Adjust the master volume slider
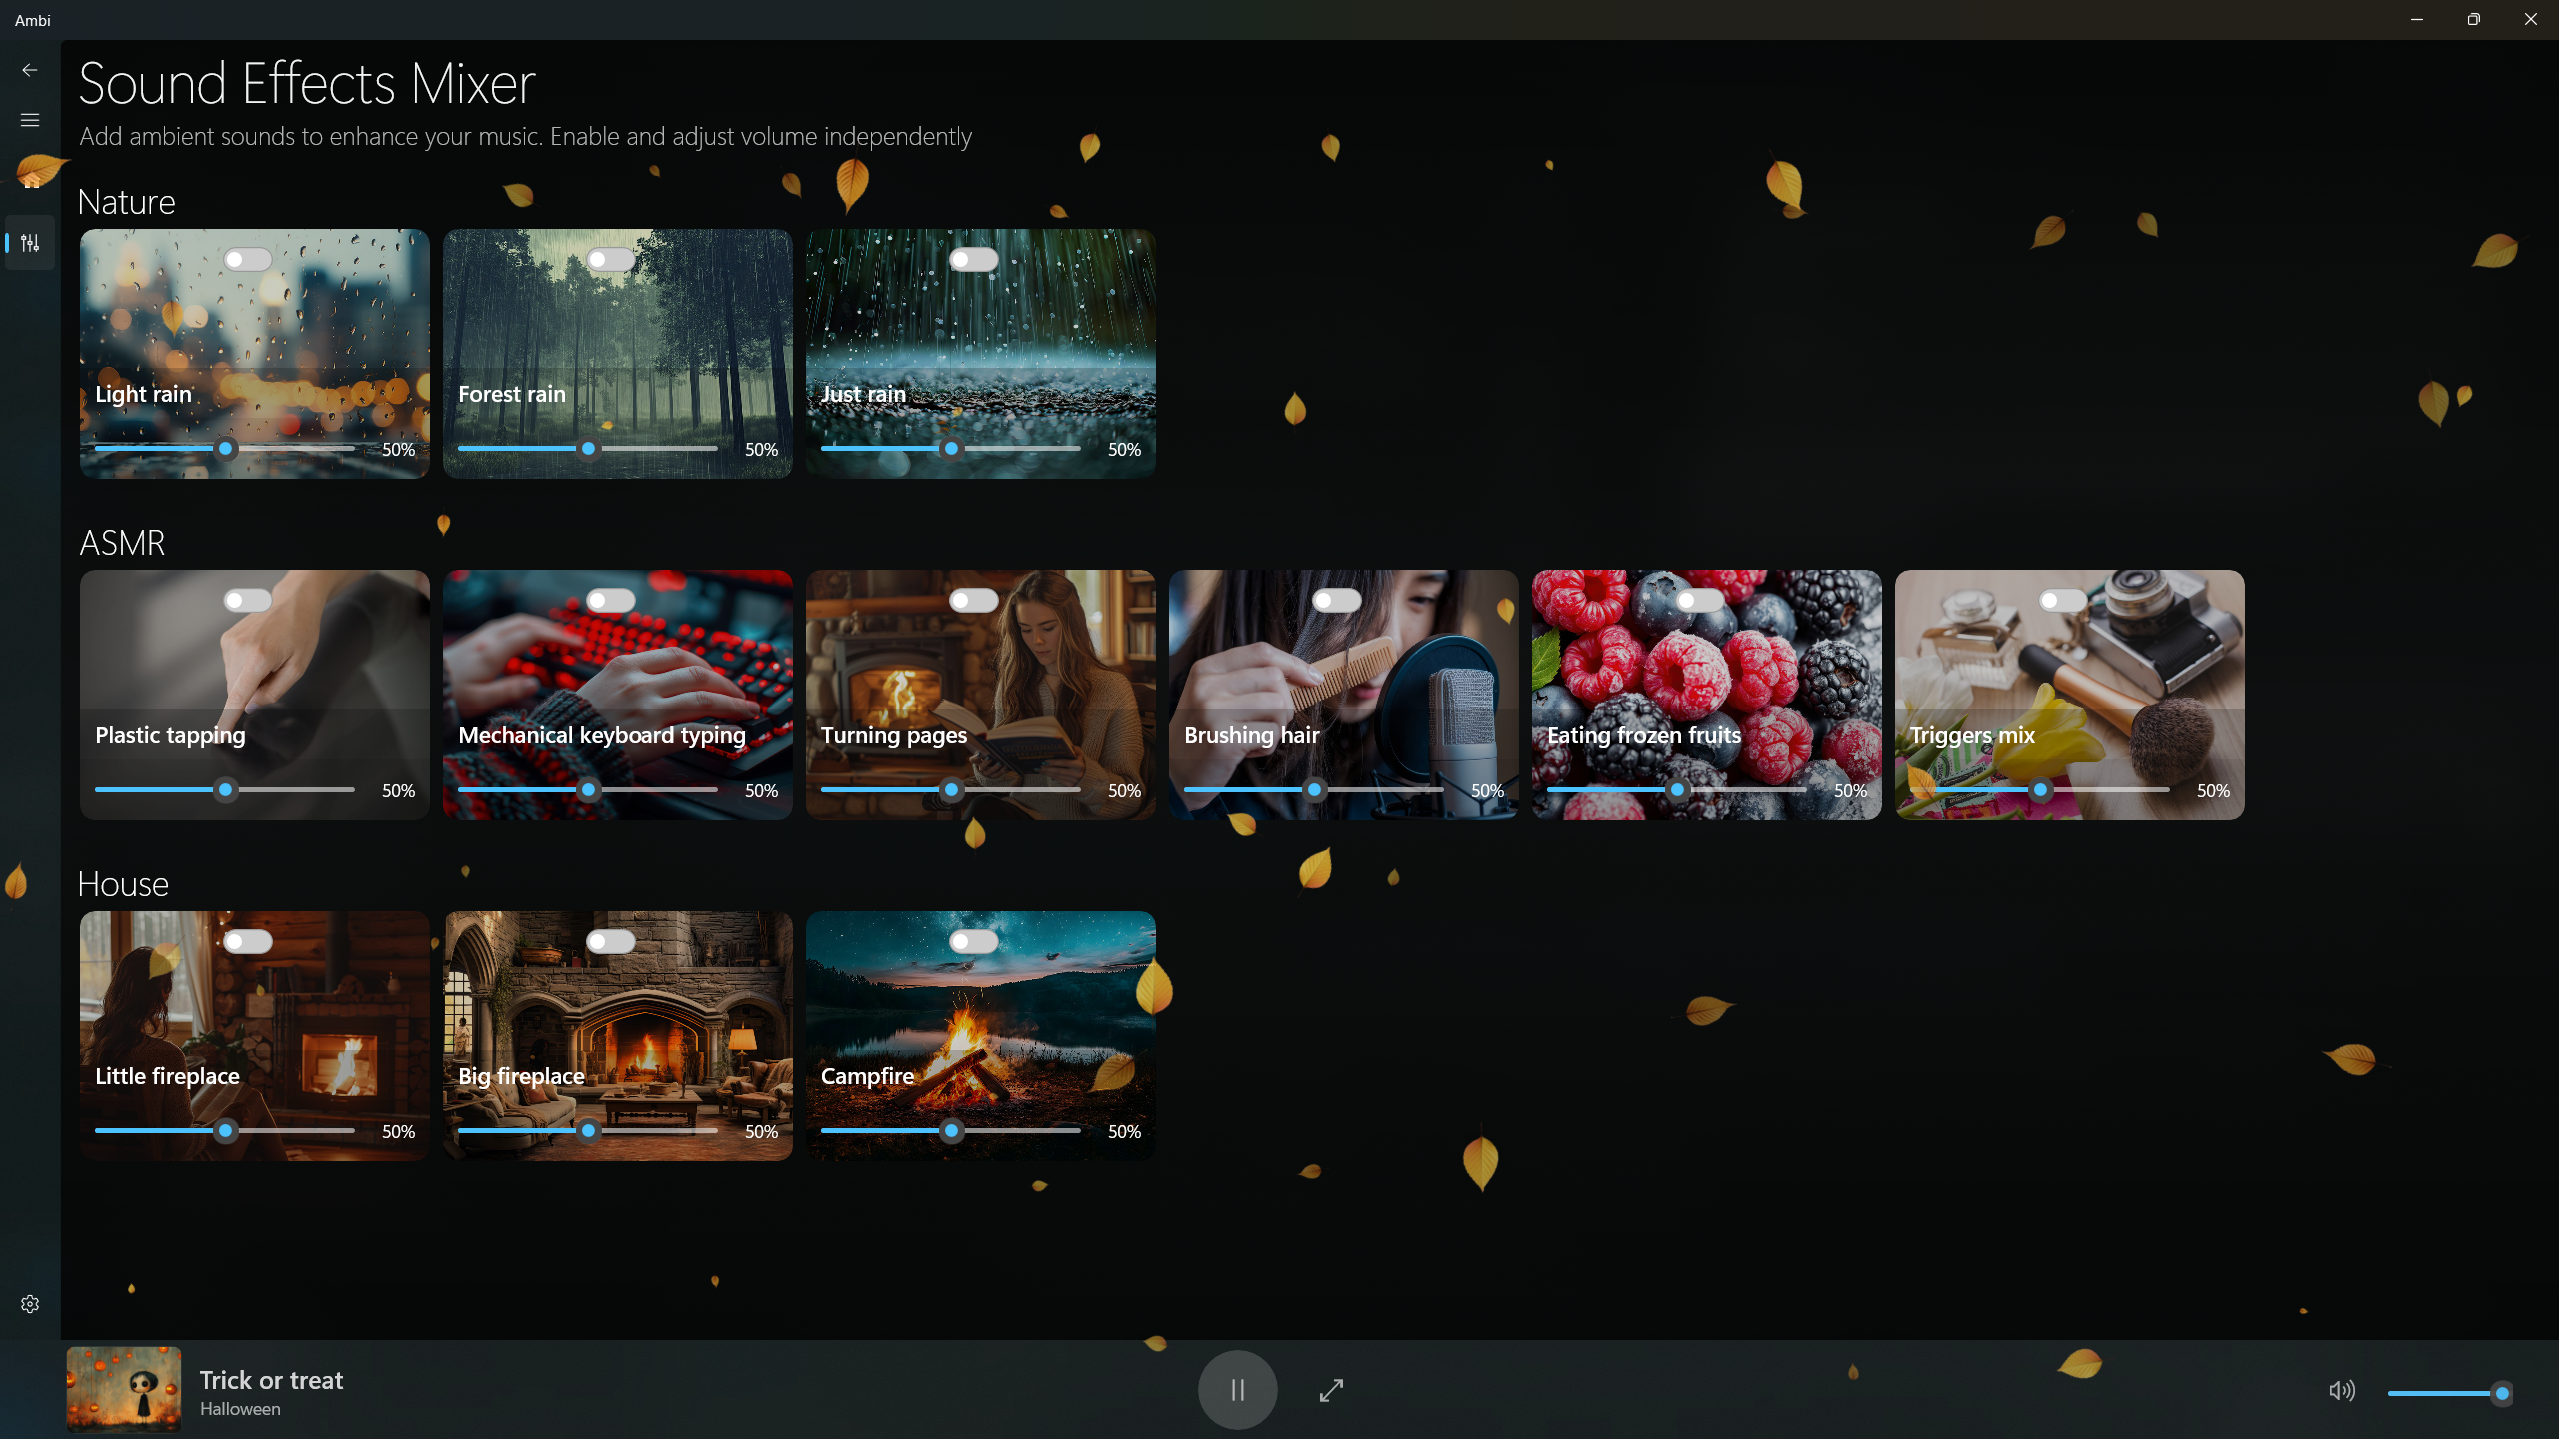Image resolution: width=2559 pixels, height=1439 pixels. pyautogui.click(x=2452, y=1392)
